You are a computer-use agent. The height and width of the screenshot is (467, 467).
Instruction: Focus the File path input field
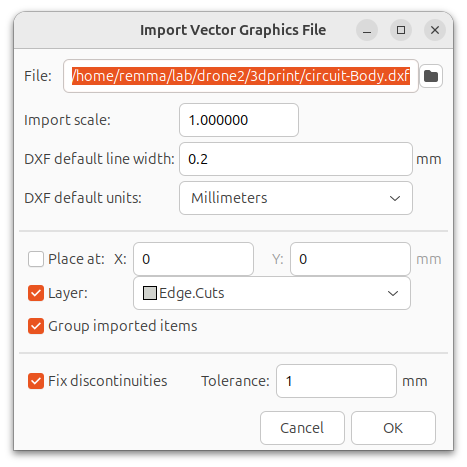click(241, 76)
